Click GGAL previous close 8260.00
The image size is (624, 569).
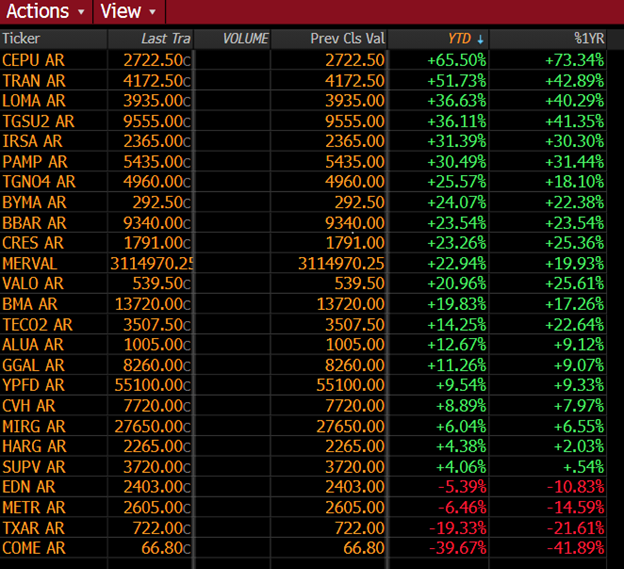(355, 365)
